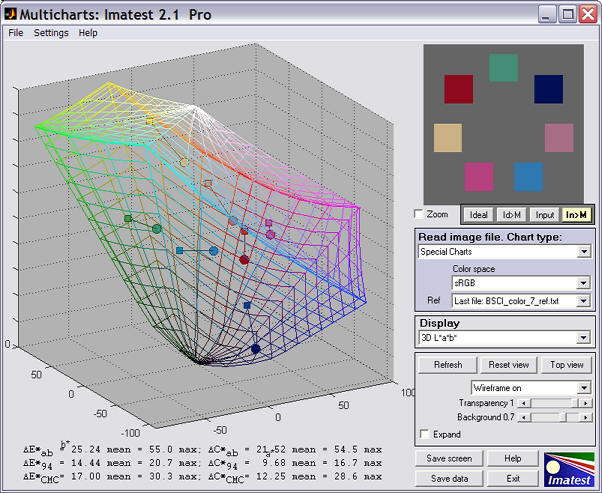Enable the Zoom checkbox
602x493 pixels.
click(x=419, y=214)
